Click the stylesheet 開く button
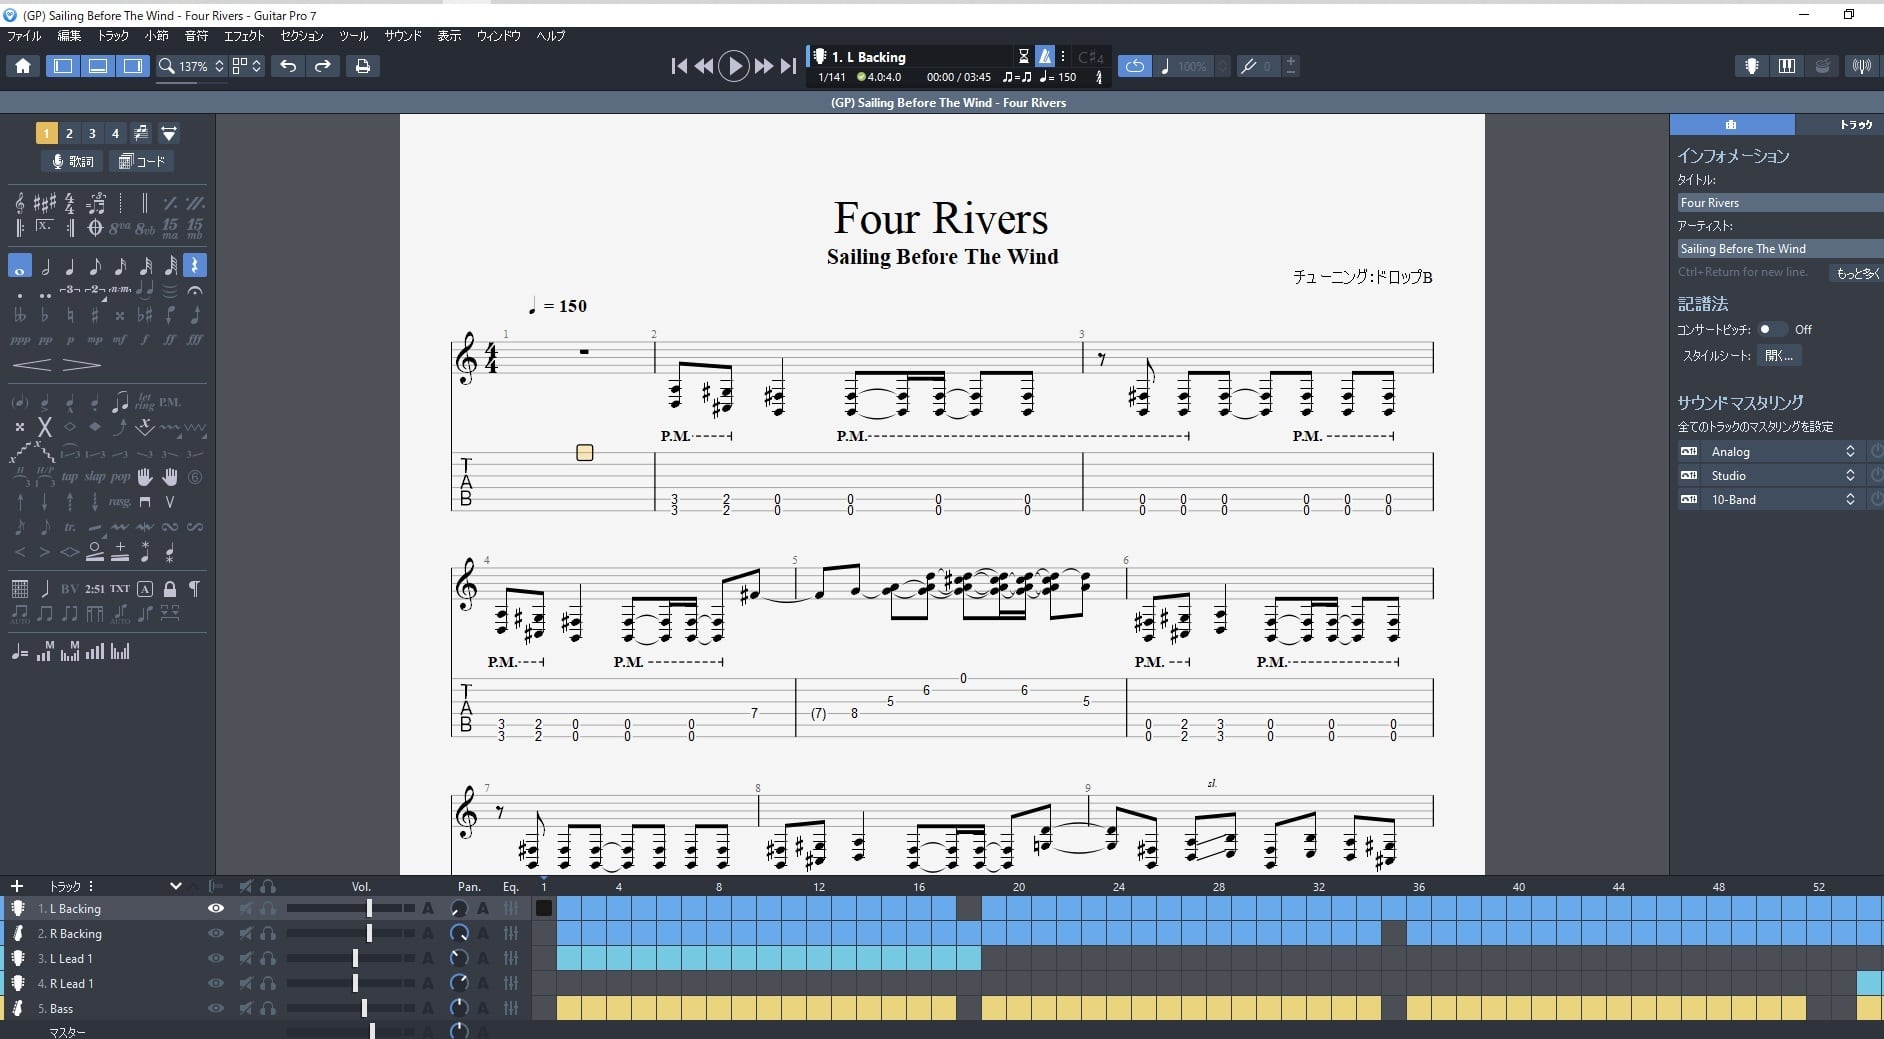The width and height of the screenshot is (1884, 1039). [1779, 355]
